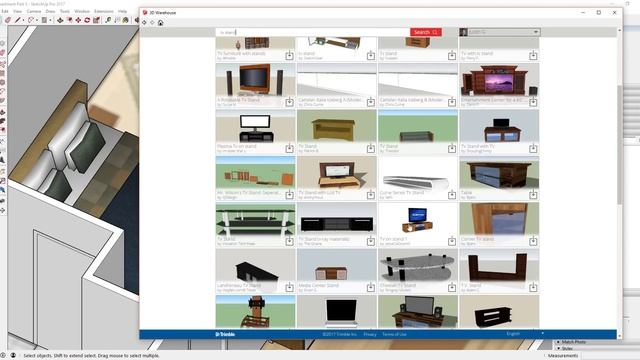Open the View menu
The width and height of the screenshot is (640, 360).
coord(18,11)
